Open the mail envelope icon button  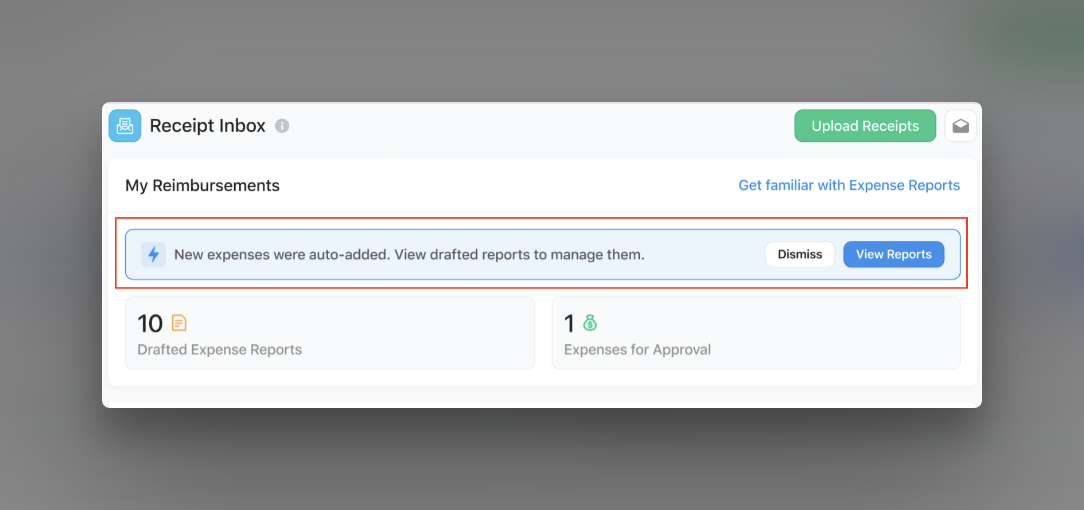pos(960,126)
